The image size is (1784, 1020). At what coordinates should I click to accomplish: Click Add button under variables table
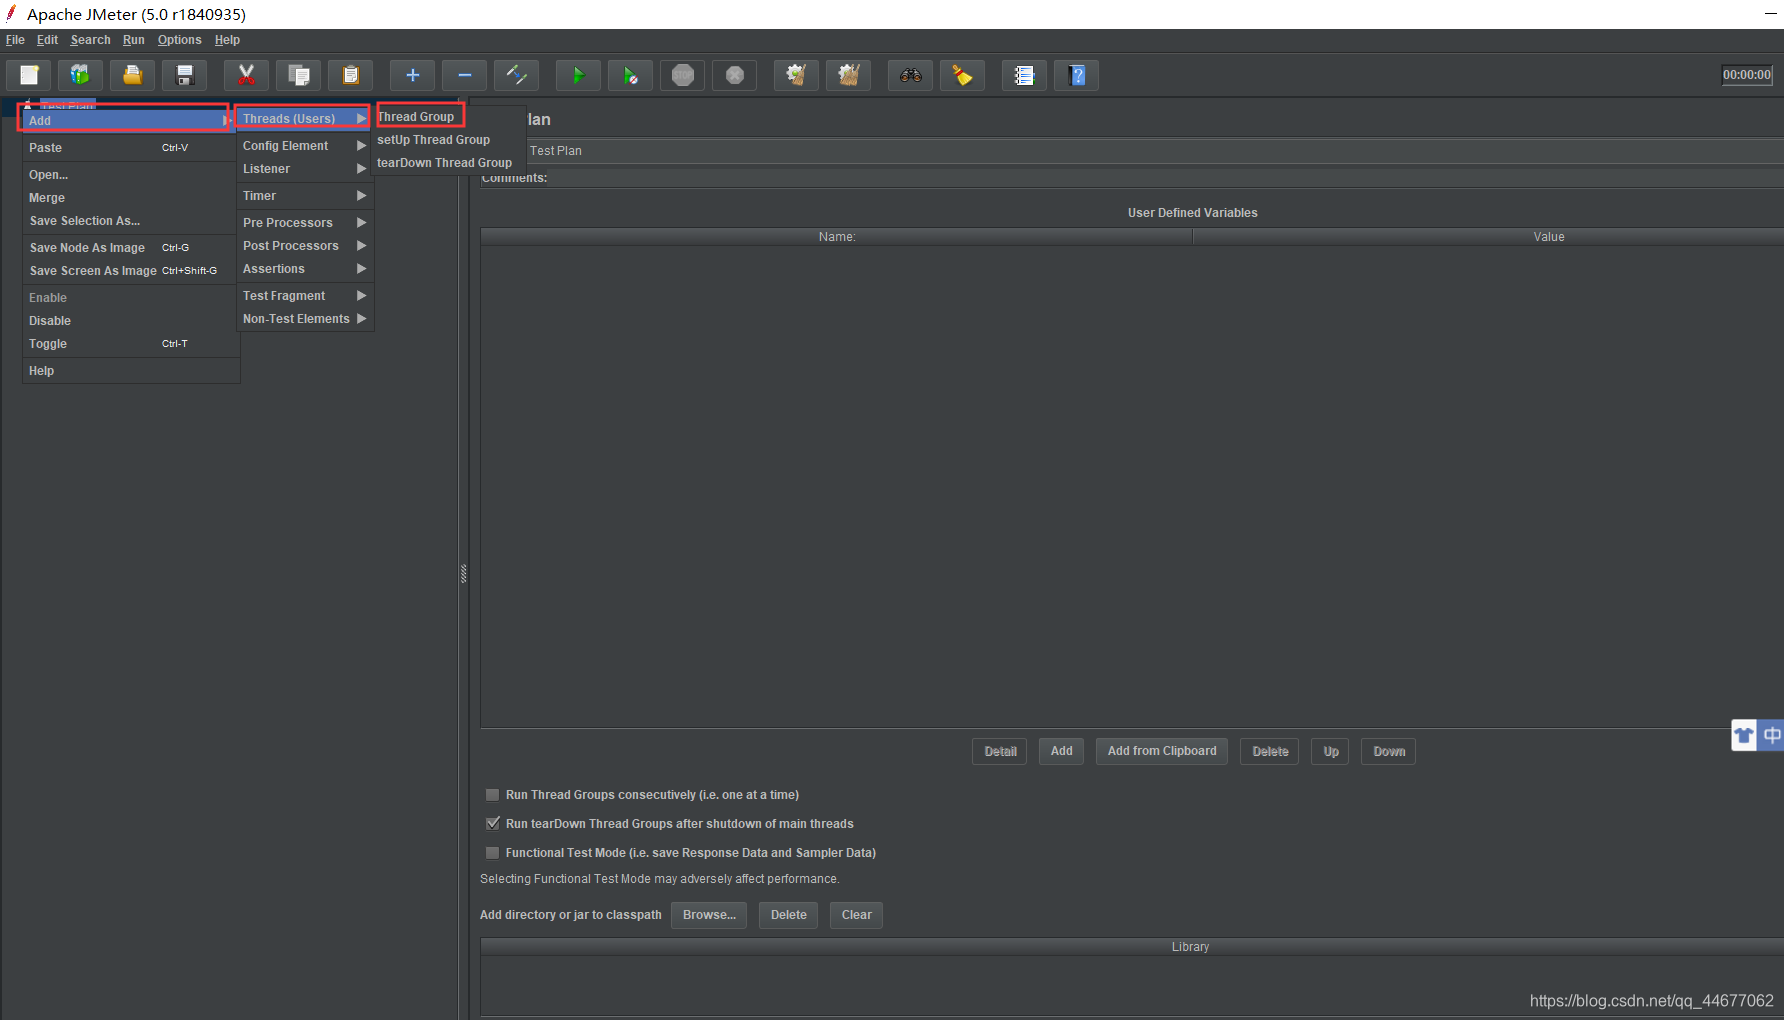1061,751
